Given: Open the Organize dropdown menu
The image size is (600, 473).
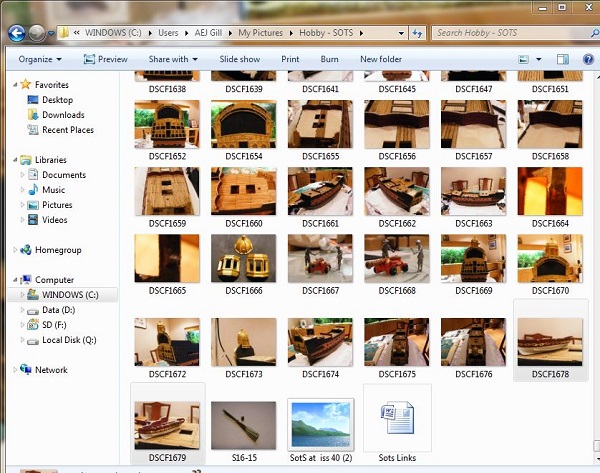Looking at the screenshot, I should pos(38,59).
